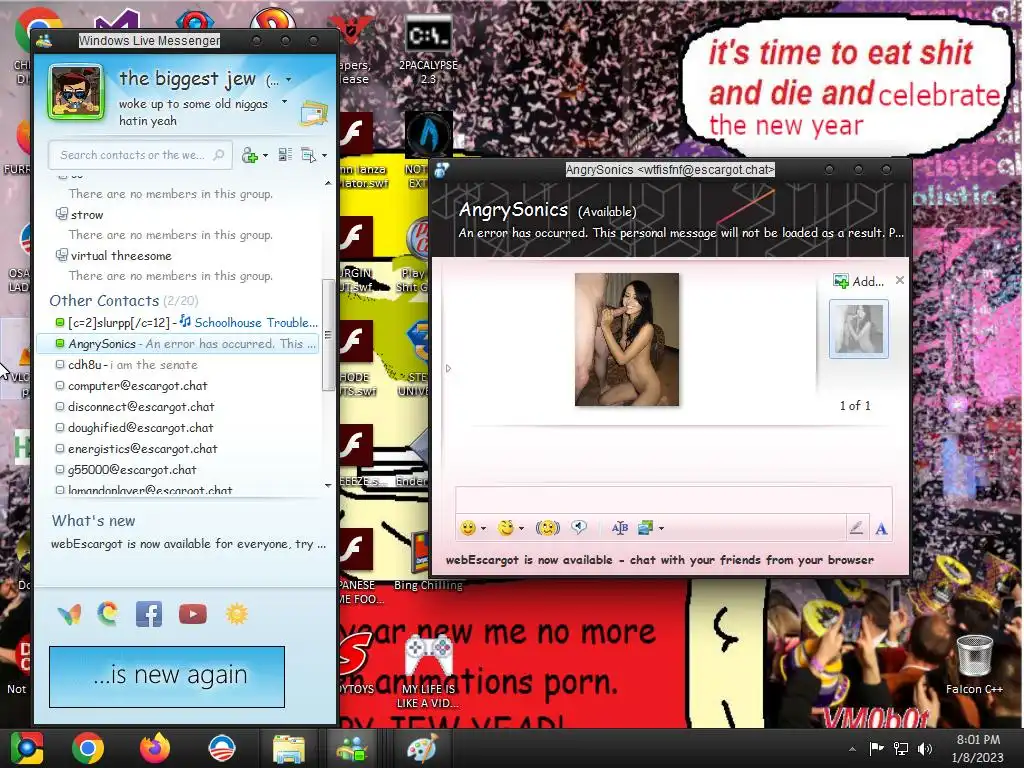Open the emoticon picker dropdown arrow

click(483, 528)
